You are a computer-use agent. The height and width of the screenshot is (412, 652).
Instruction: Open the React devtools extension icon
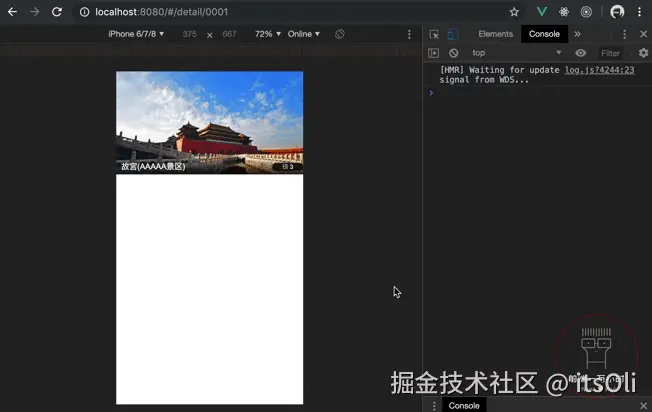(x=564, y=12)
